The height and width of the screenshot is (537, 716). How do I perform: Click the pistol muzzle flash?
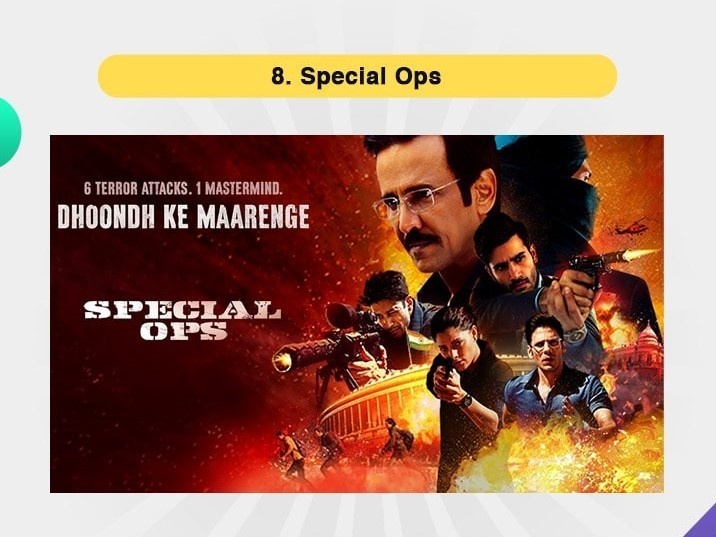click(639, 253)
